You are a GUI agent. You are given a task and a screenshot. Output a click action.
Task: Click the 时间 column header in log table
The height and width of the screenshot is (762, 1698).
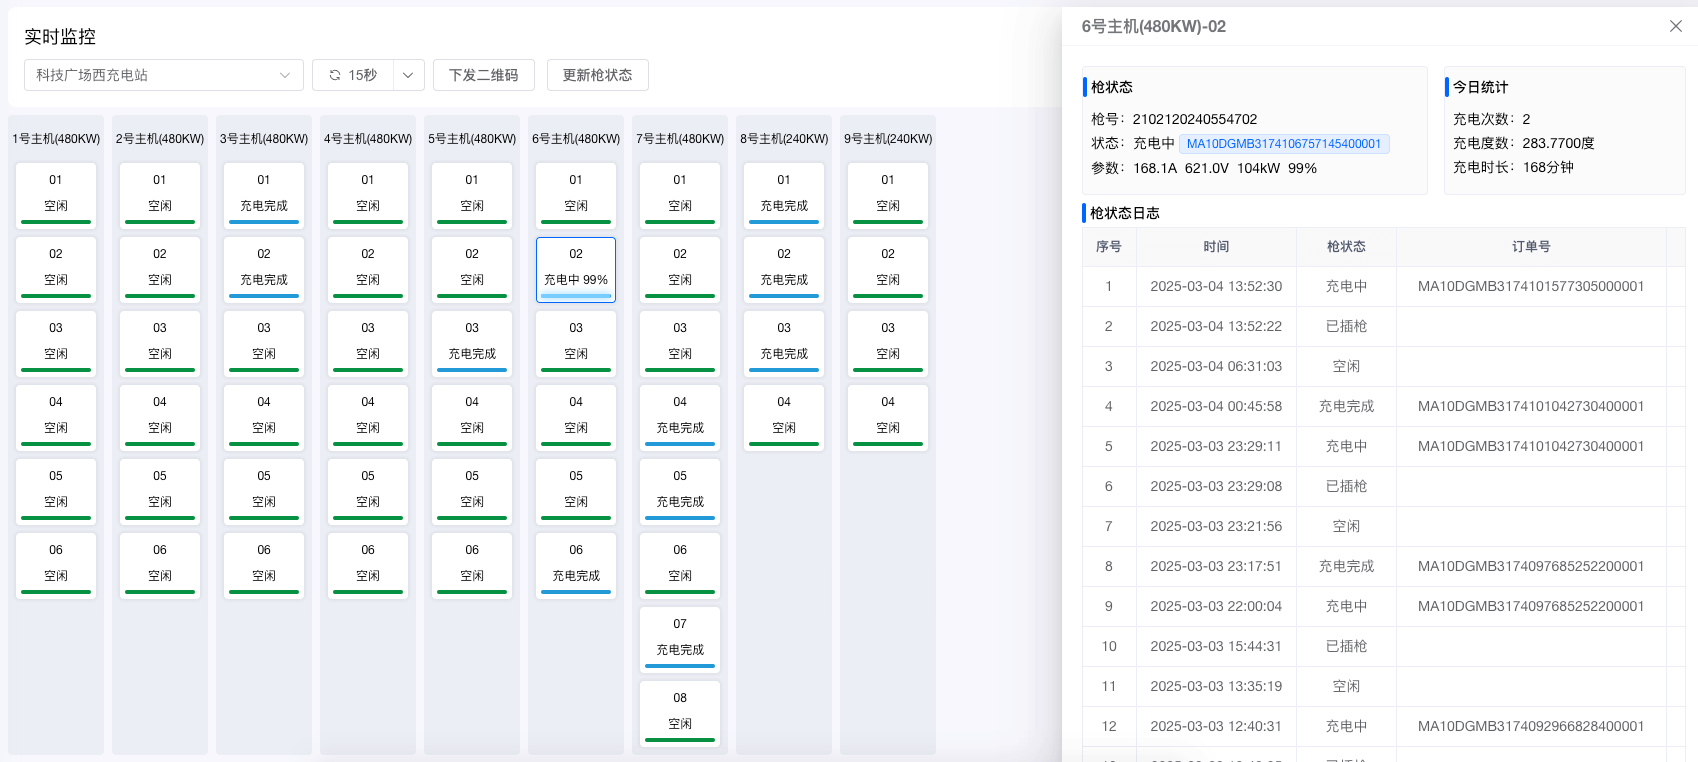(1216, 247)
